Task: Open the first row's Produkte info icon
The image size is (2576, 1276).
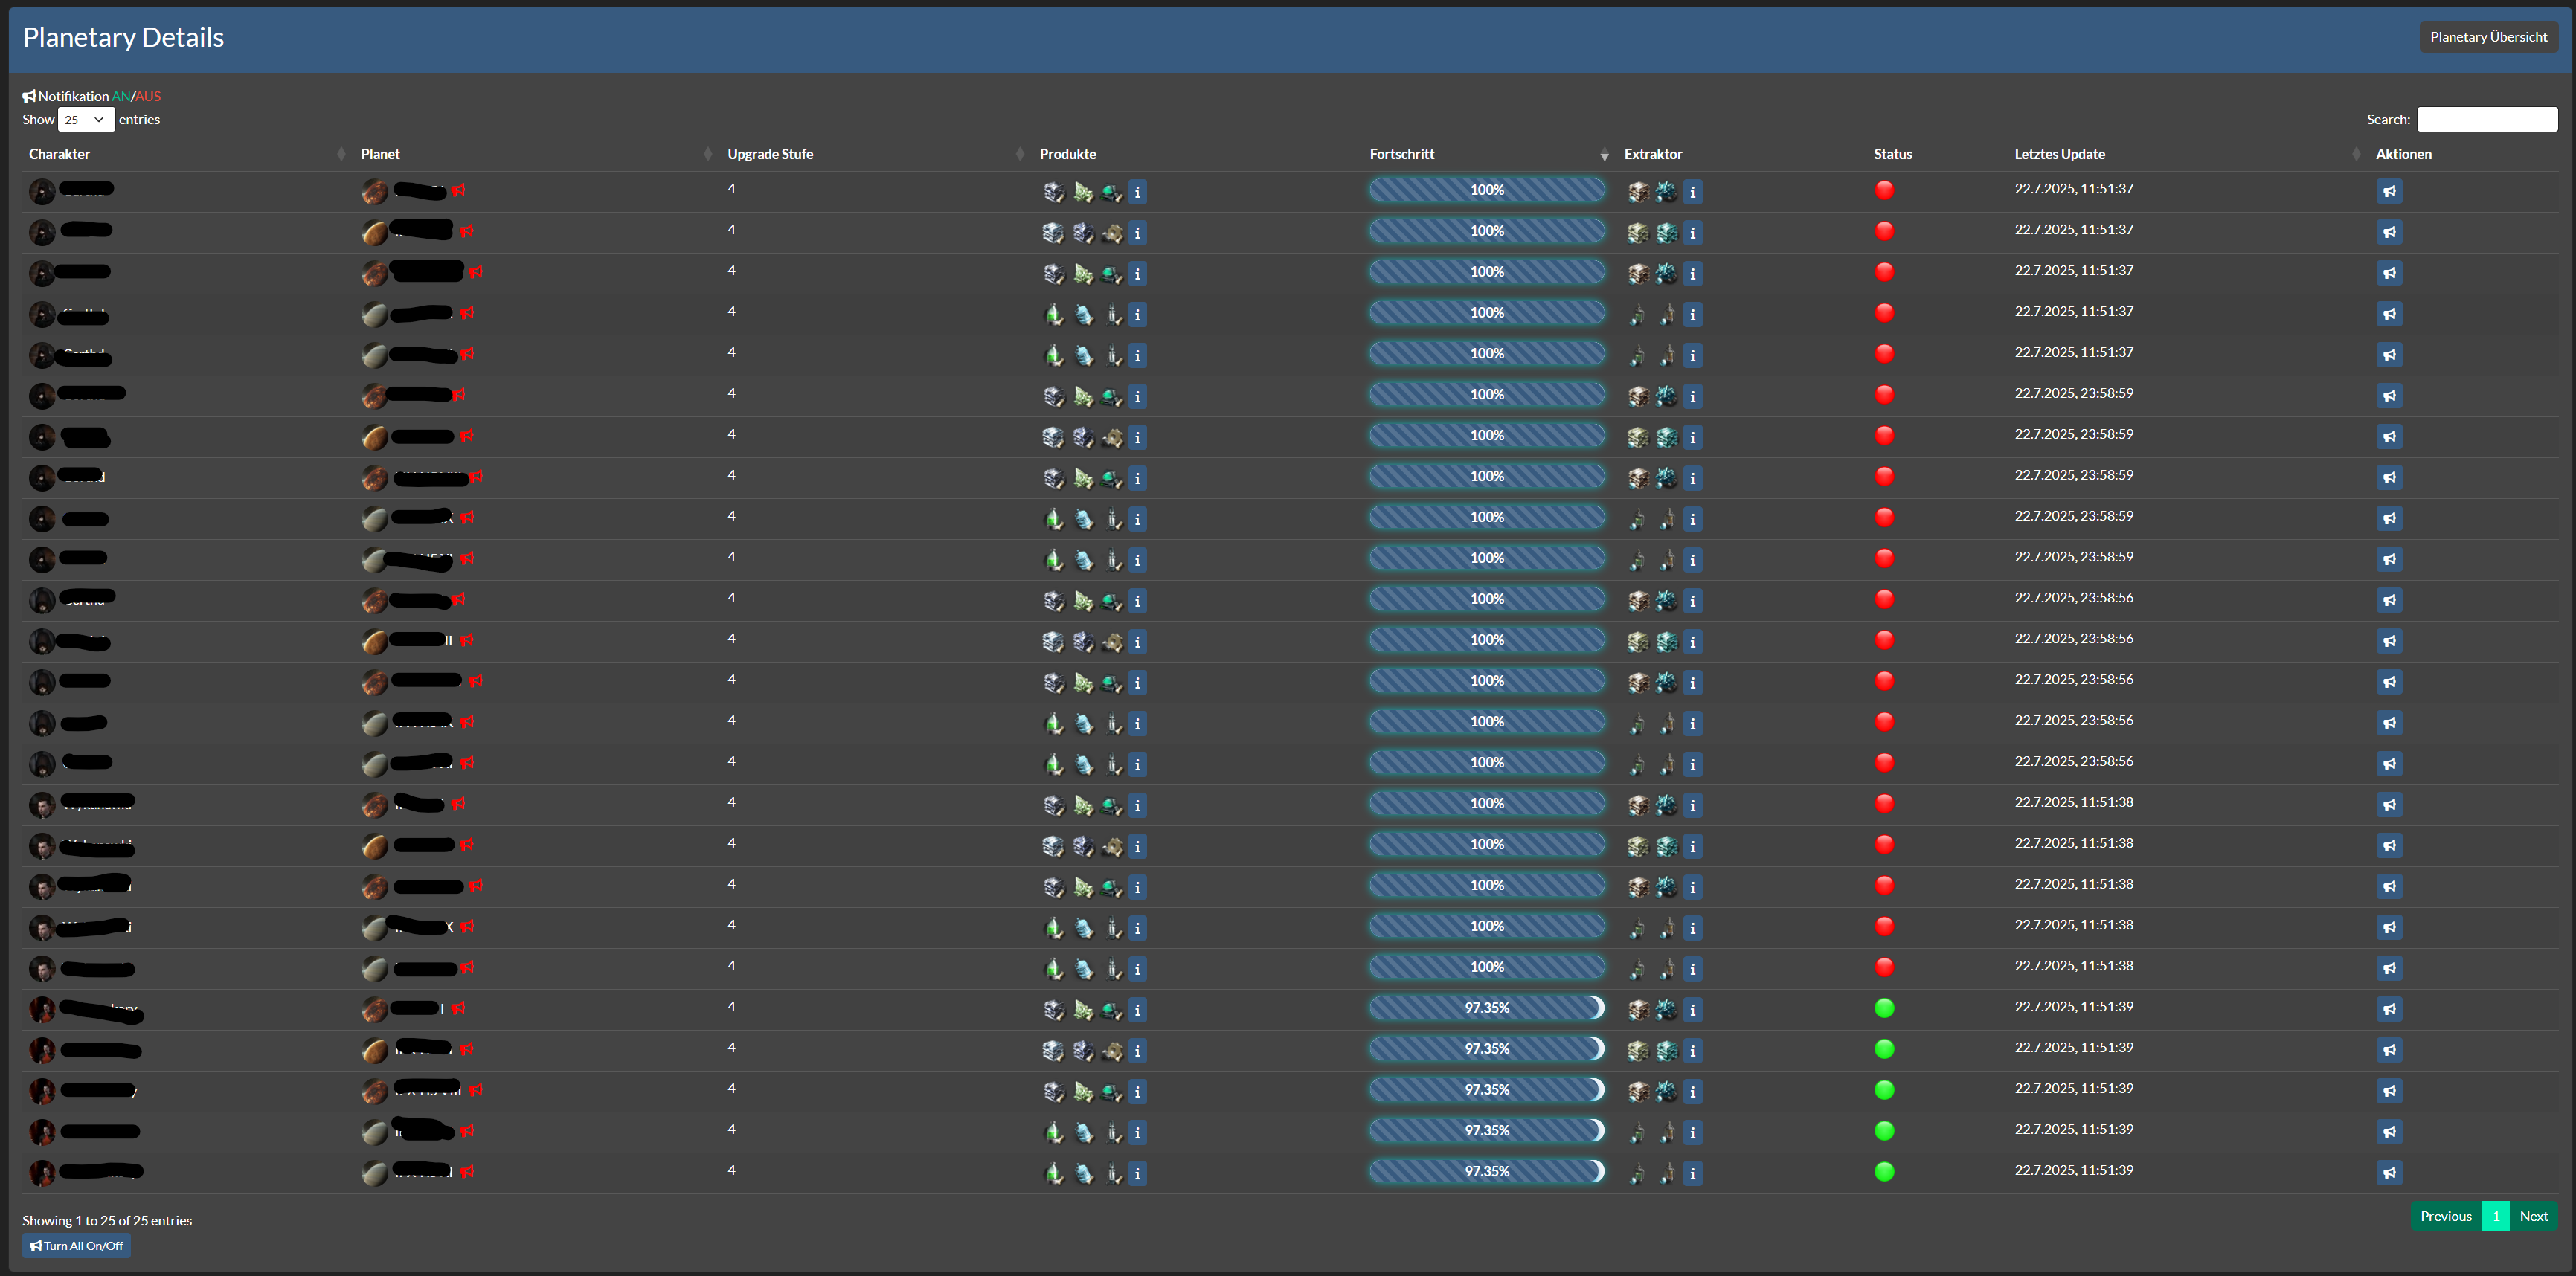Action: (1137, 191)
